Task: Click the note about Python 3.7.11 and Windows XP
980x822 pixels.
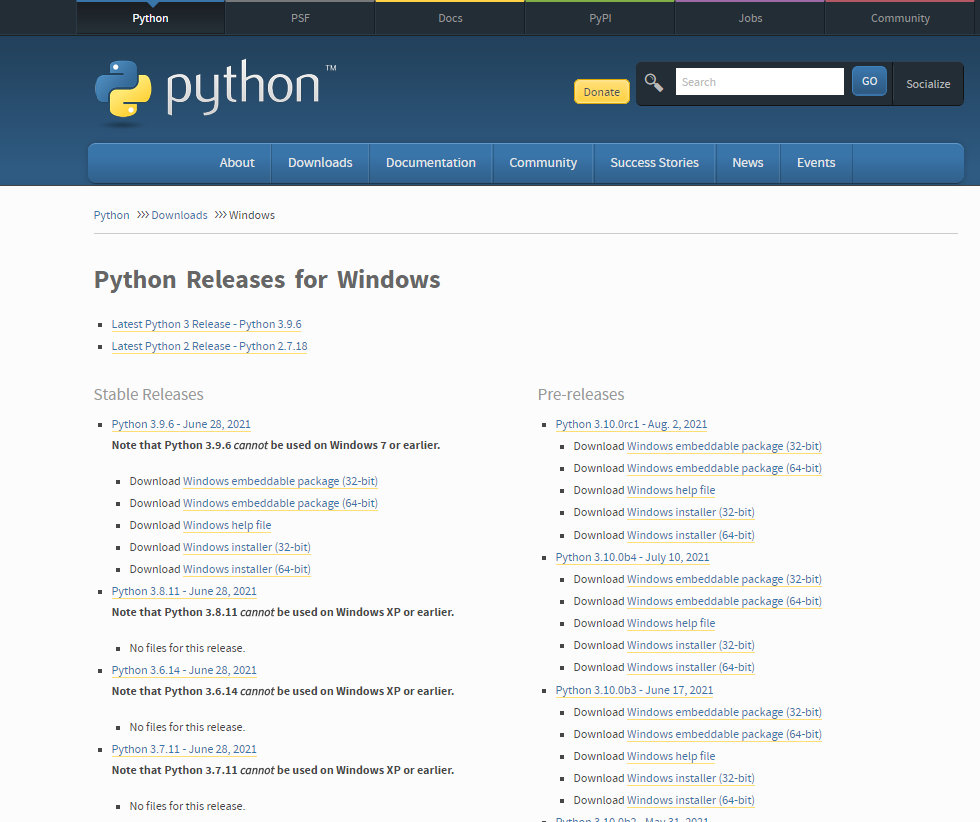Action: 282,770
